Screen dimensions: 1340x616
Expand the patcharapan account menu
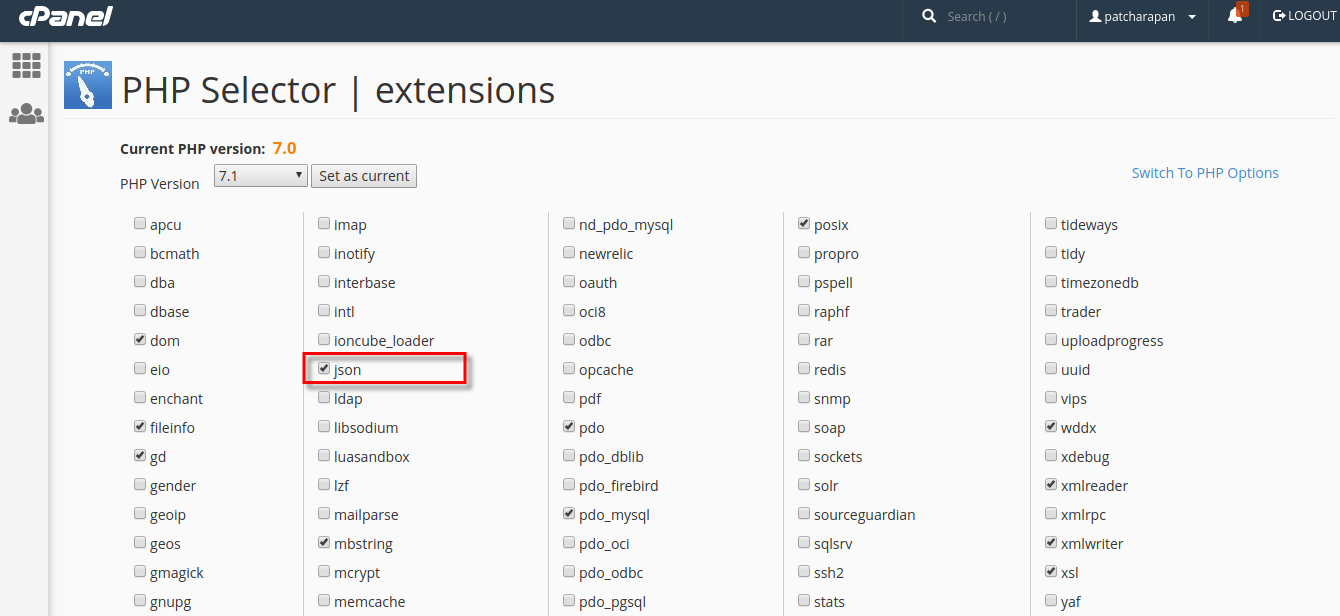1143,16
